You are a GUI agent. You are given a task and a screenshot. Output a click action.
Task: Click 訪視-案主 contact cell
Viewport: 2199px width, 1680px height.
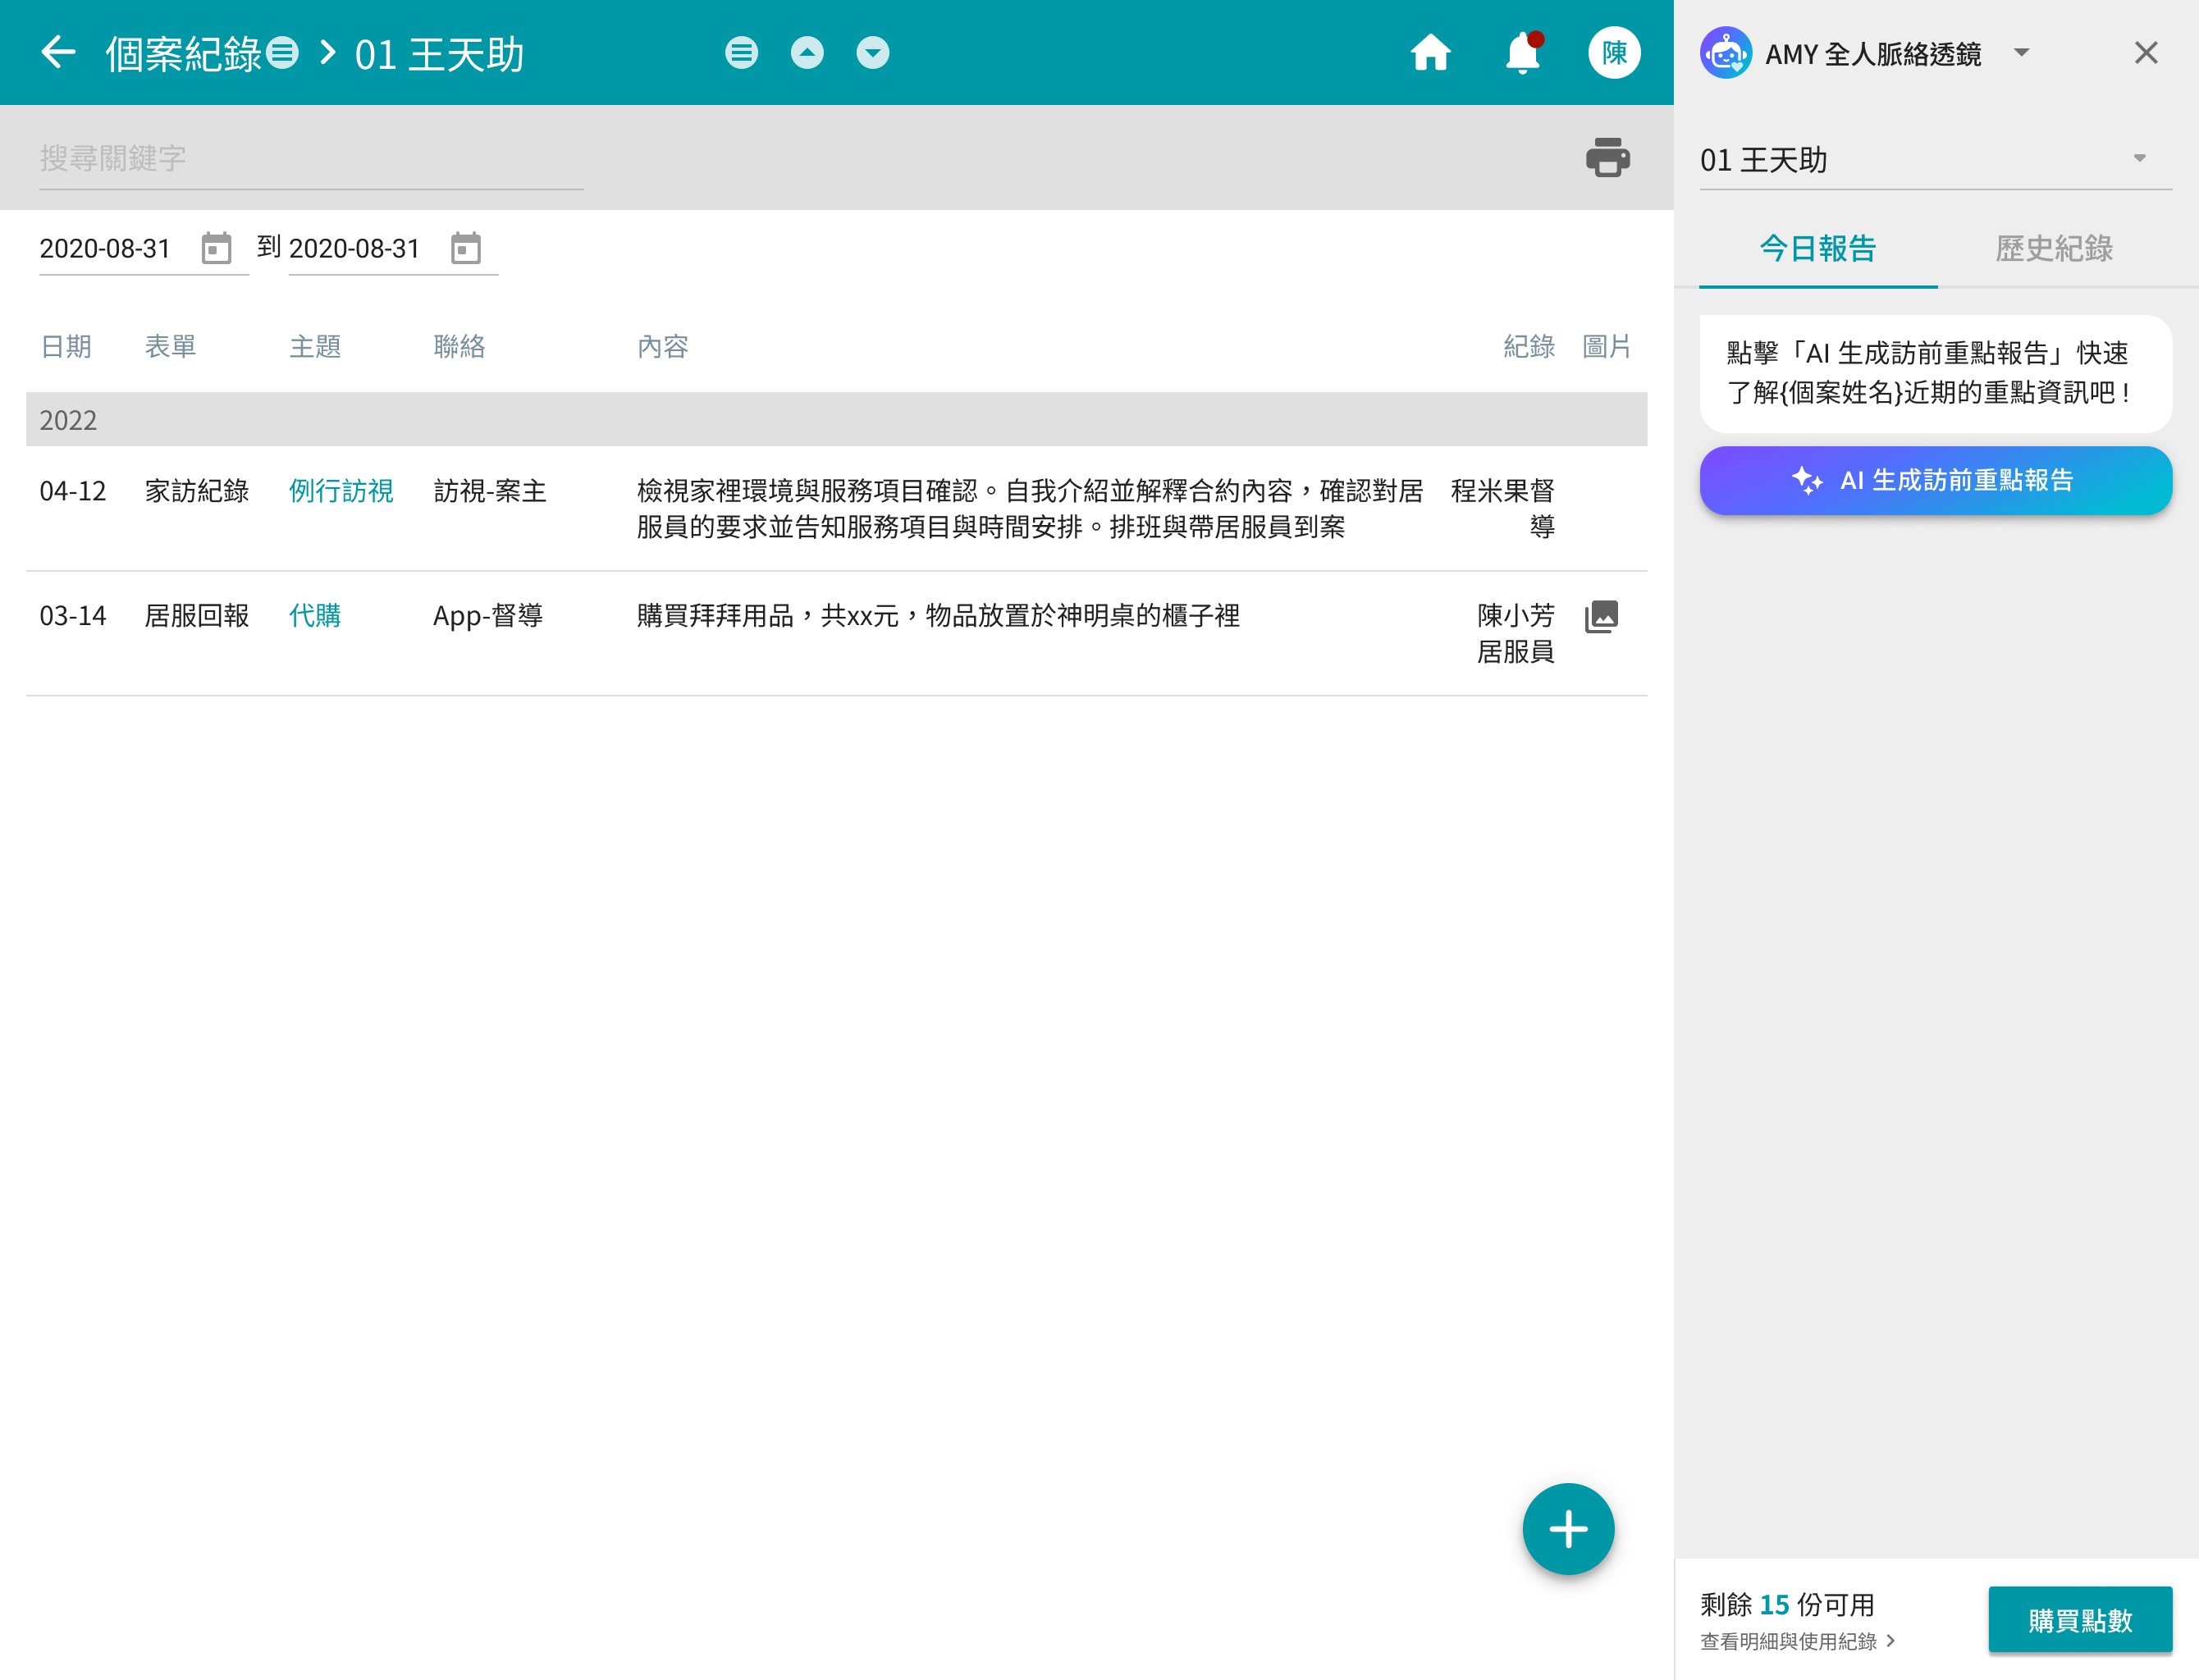[490, 490]
